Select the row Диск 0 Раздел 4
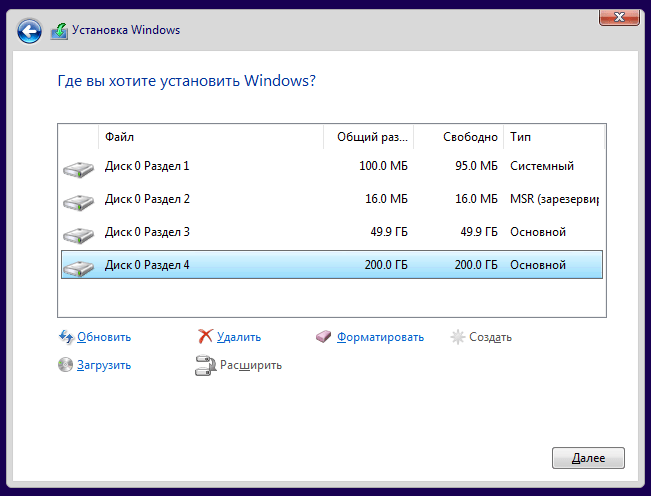 pos(332,264)
